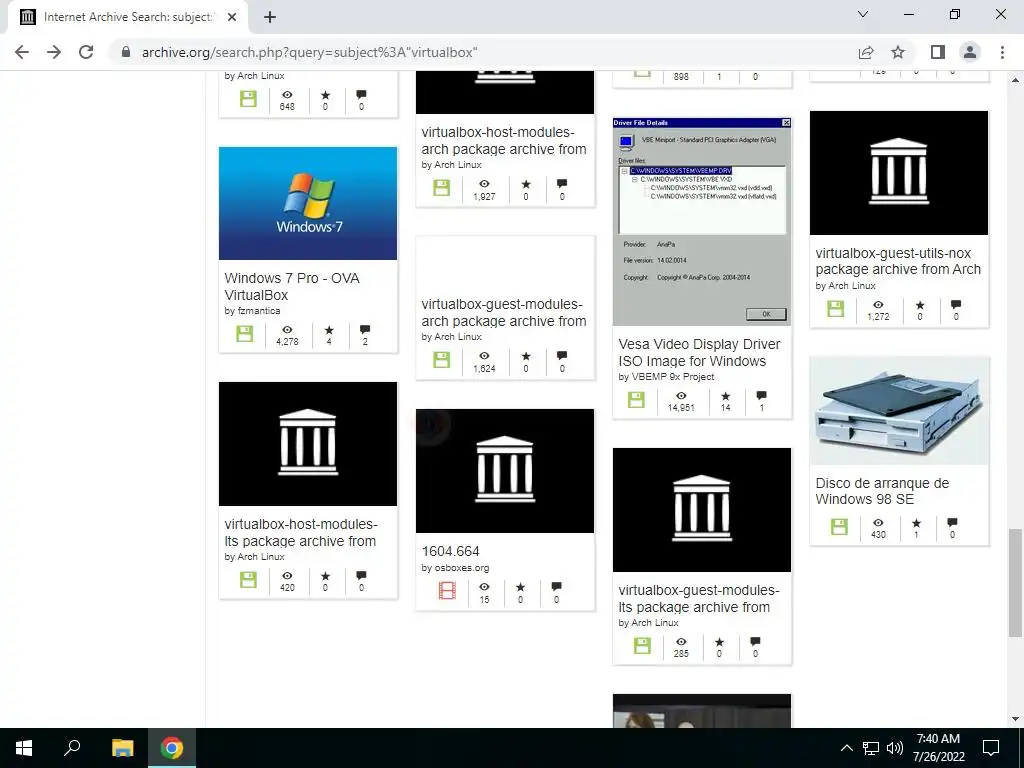This screenshot has height=768, width=1024.
Task: Click favorites star on Disco de arranque card
Action: [916, 522]
